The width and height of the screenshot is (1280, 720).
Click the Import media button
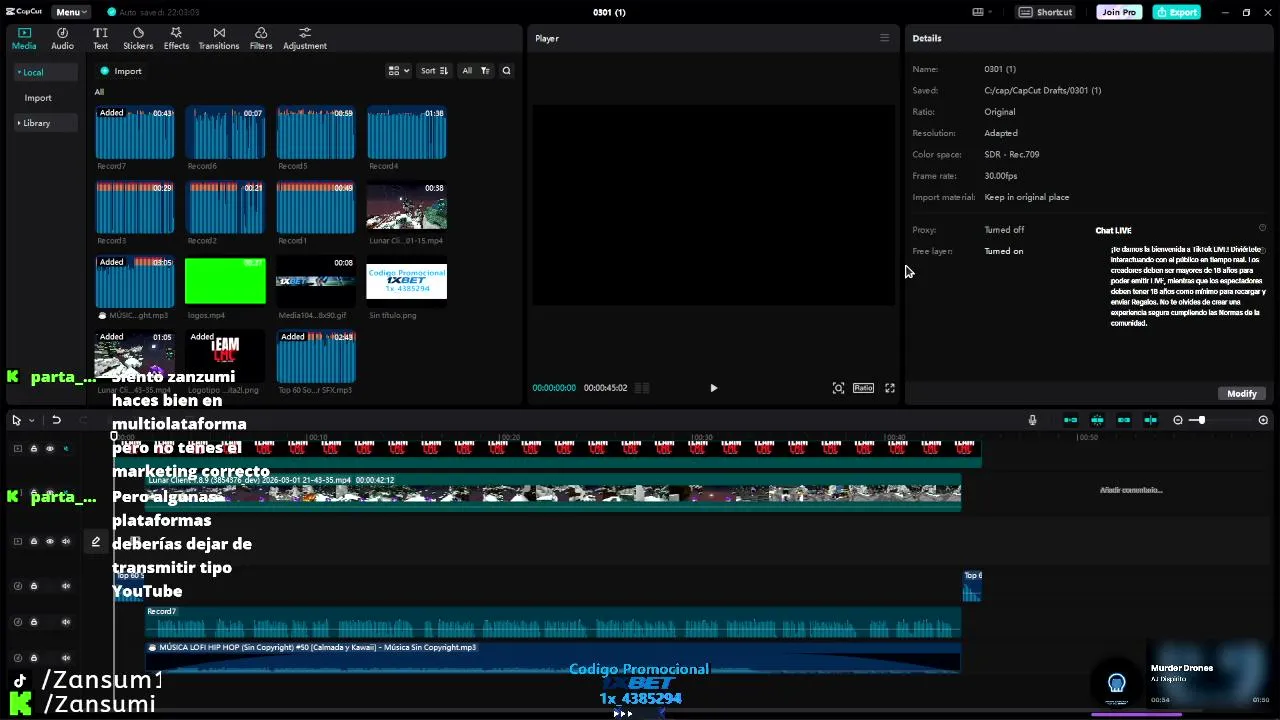121,71
